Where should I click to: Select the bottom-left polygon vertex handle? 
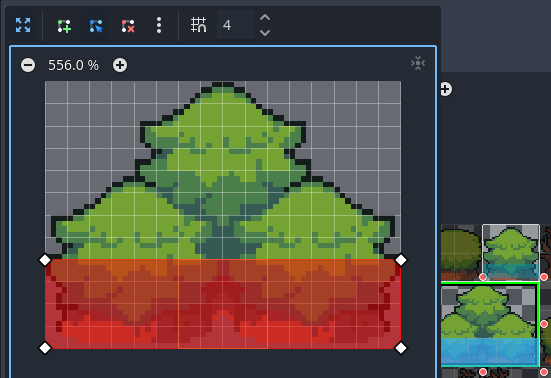click(45, 348)
